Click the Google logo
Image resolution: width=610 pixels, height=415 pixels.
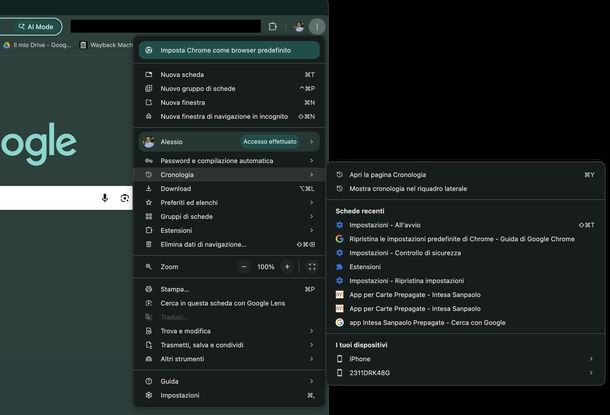(x=38, y=144)
